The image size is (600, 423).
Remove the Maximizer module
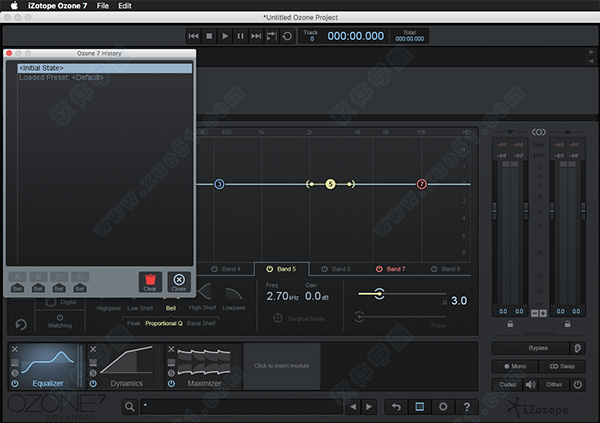171,349
